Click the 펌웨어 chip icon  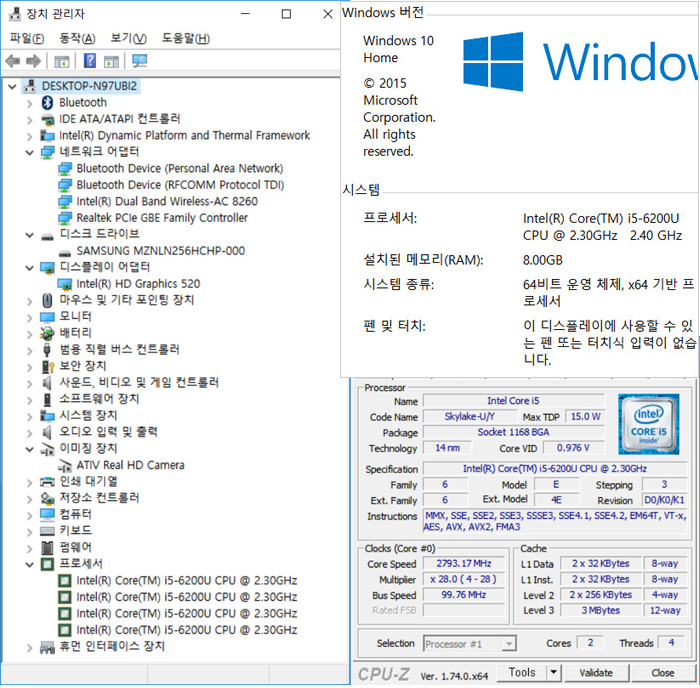click(47, 547)
